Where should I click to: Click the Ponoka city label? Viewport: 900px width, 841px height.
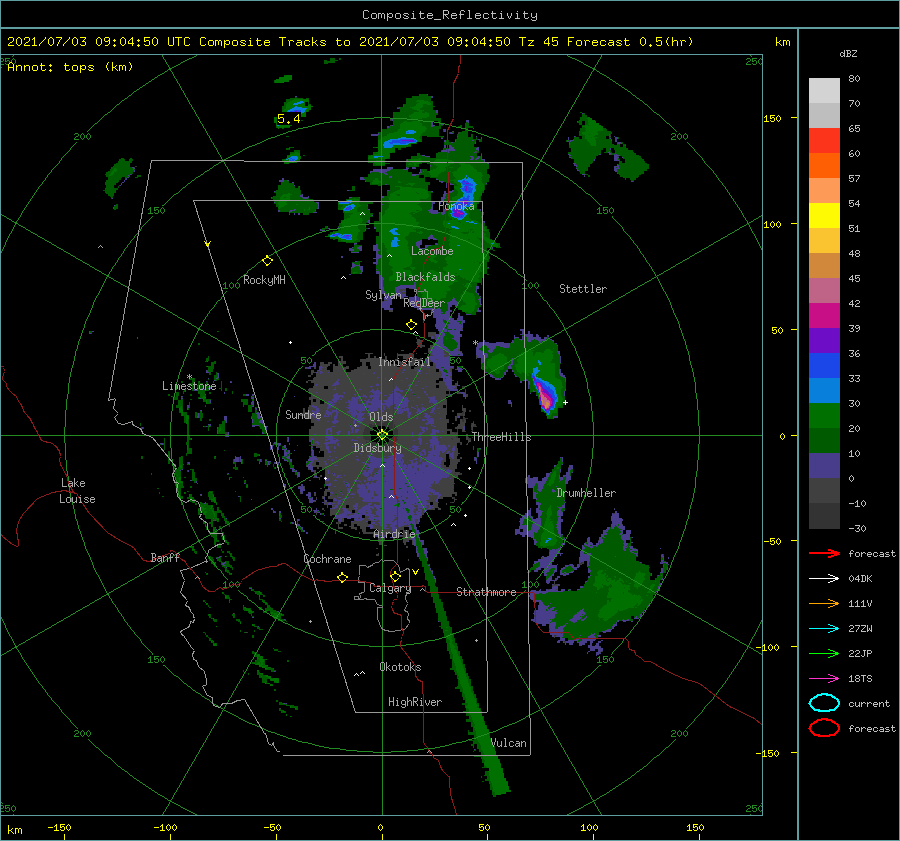[x=456, y=206]
